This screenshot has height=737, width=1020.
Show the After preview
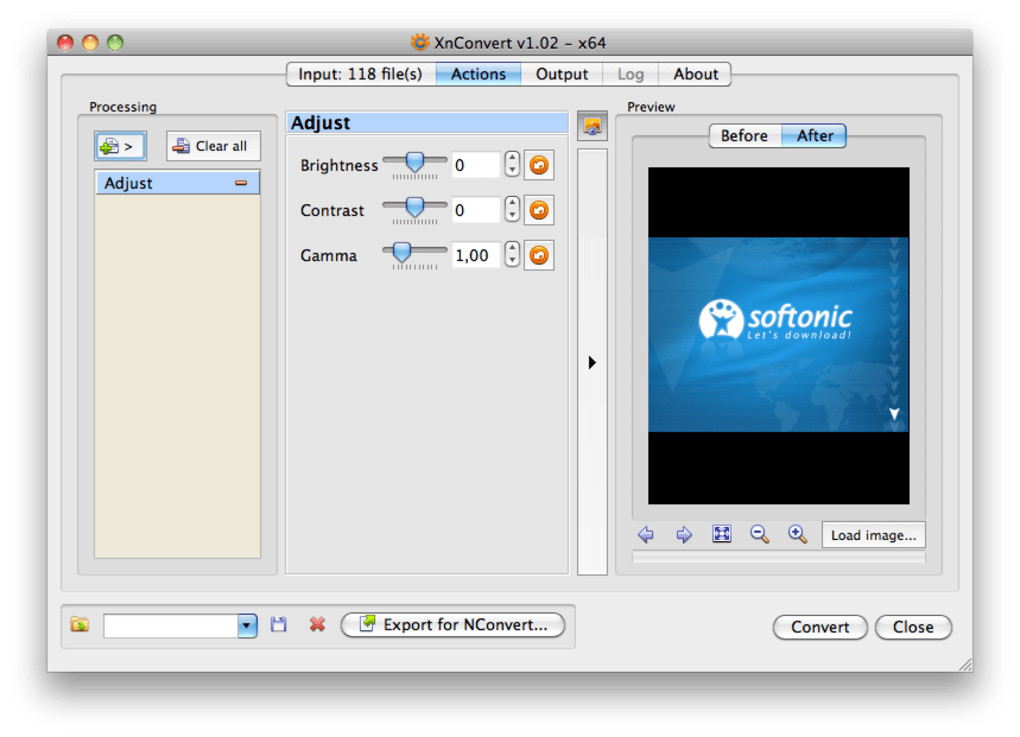[814, 136]
